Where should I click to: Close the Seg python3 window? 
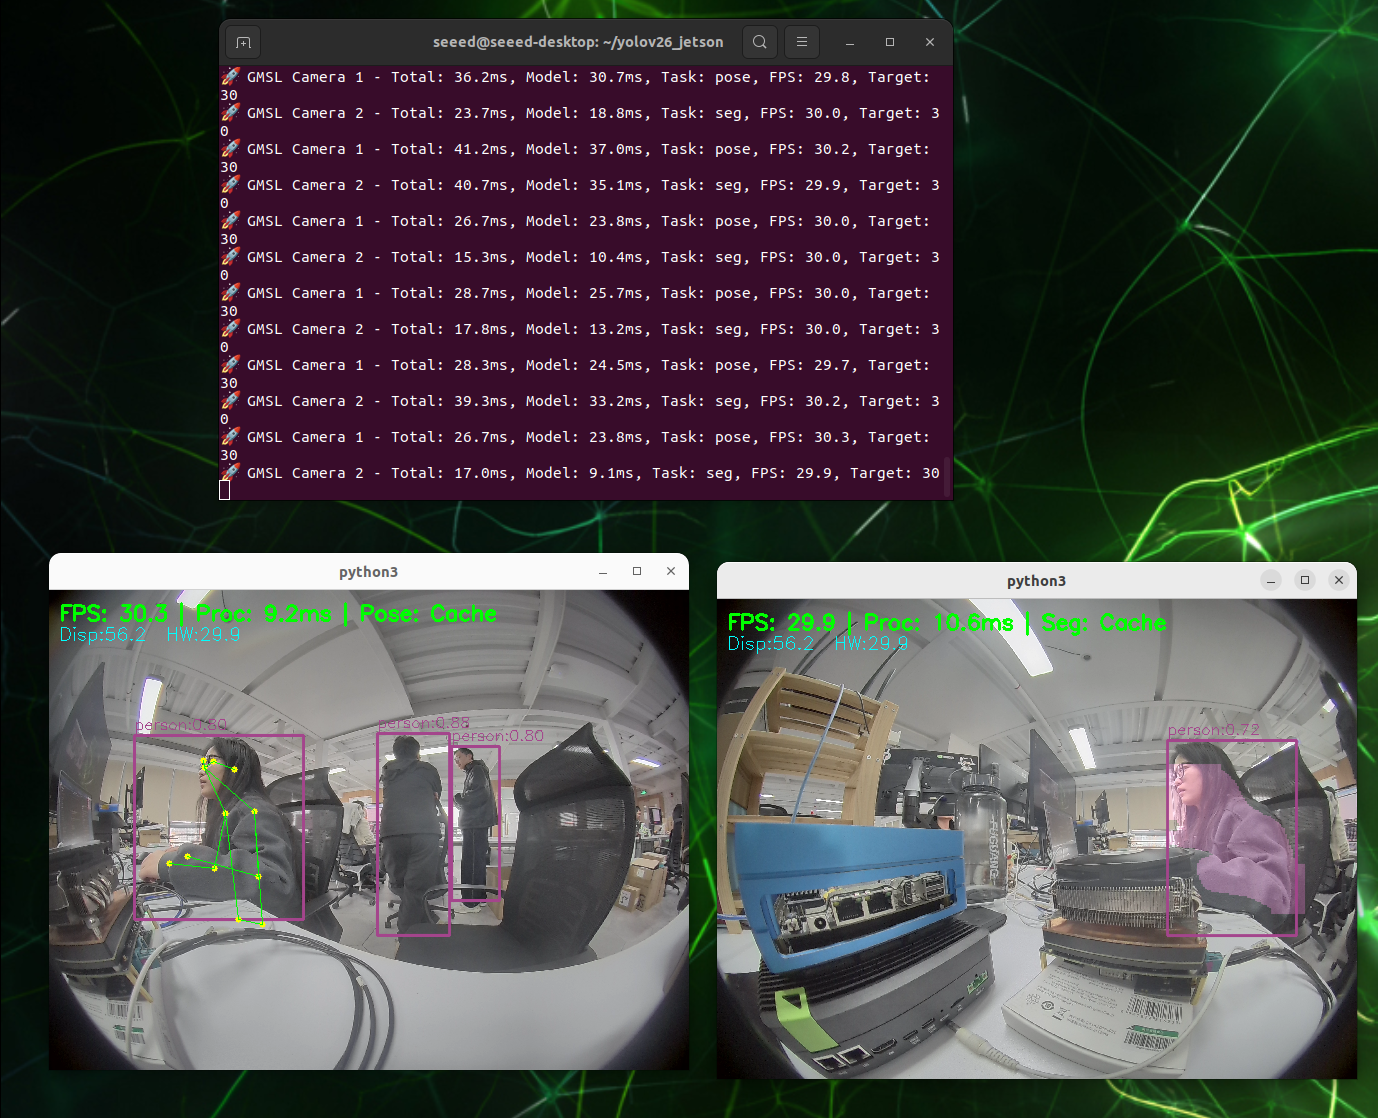1339,580
